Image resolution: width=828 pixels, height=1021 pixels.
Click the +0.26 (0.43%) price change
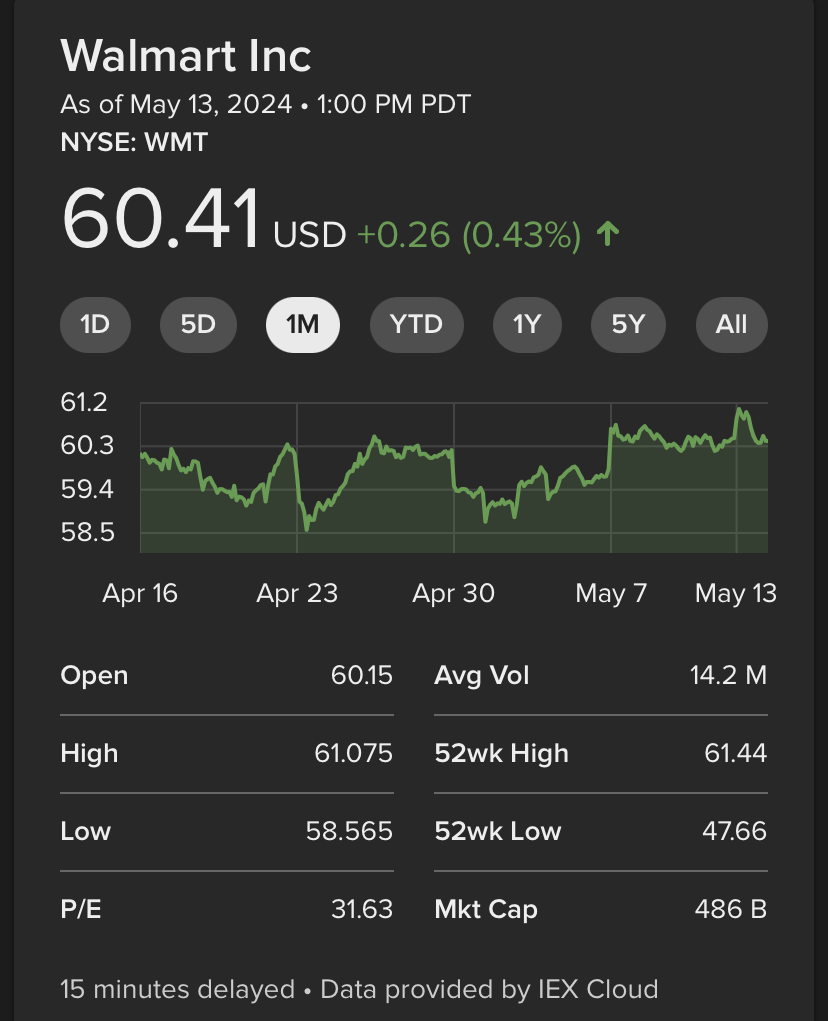[469, 235]
